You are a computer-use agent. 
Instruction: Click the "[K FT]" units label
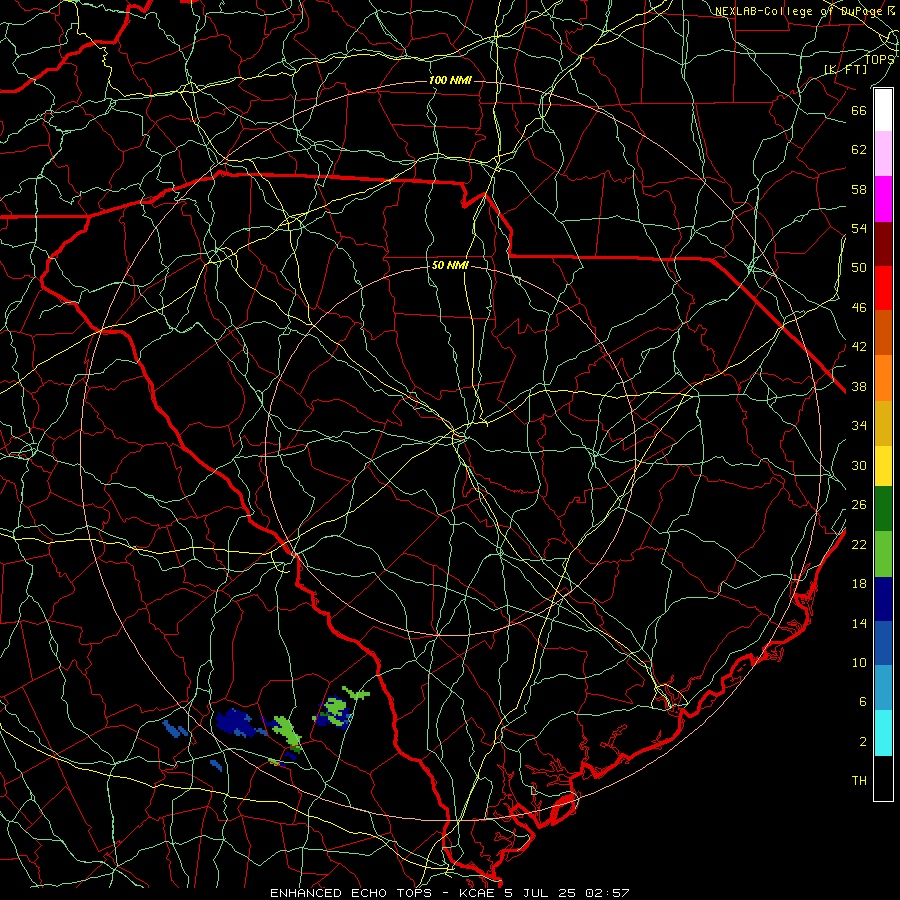tap(845, 70)
